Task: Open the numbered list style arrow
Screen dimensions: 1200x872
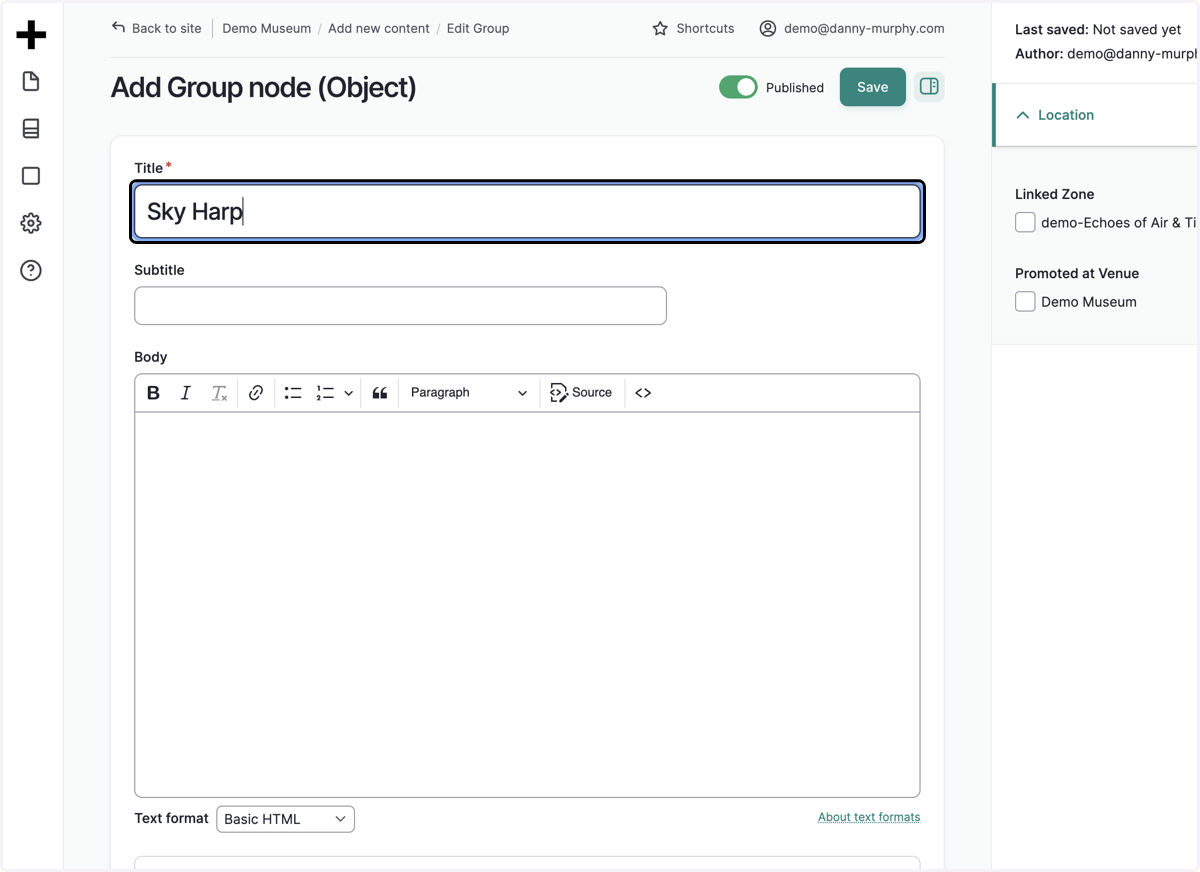Action: click(348, 393)
